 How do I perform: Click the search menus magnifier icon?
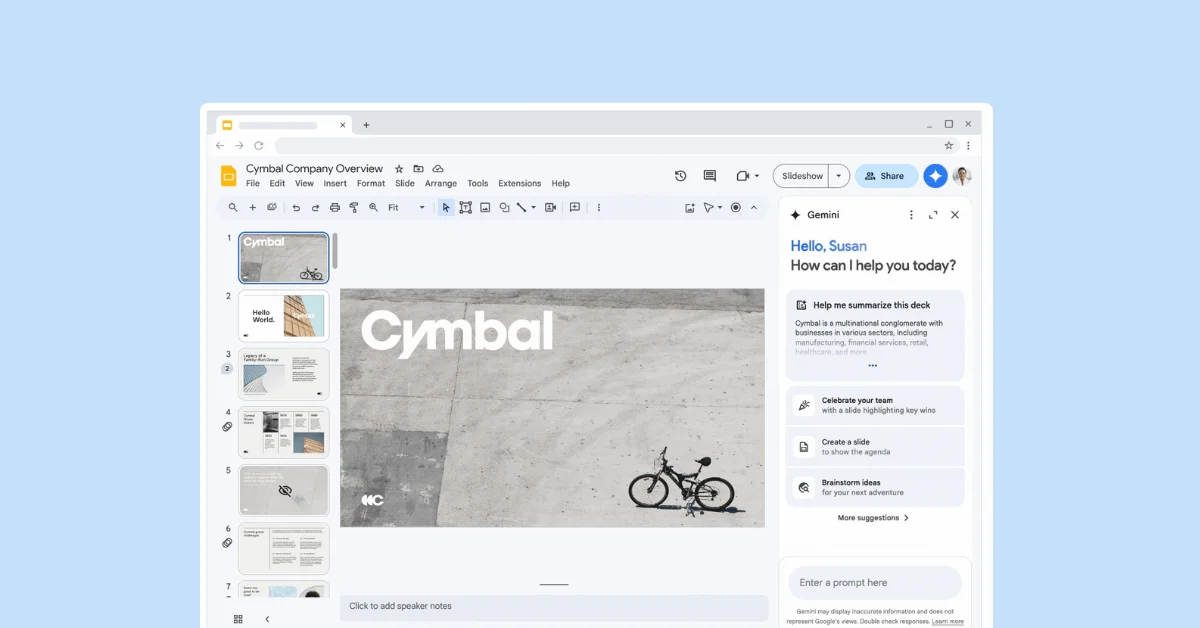(x=233, y=208)
